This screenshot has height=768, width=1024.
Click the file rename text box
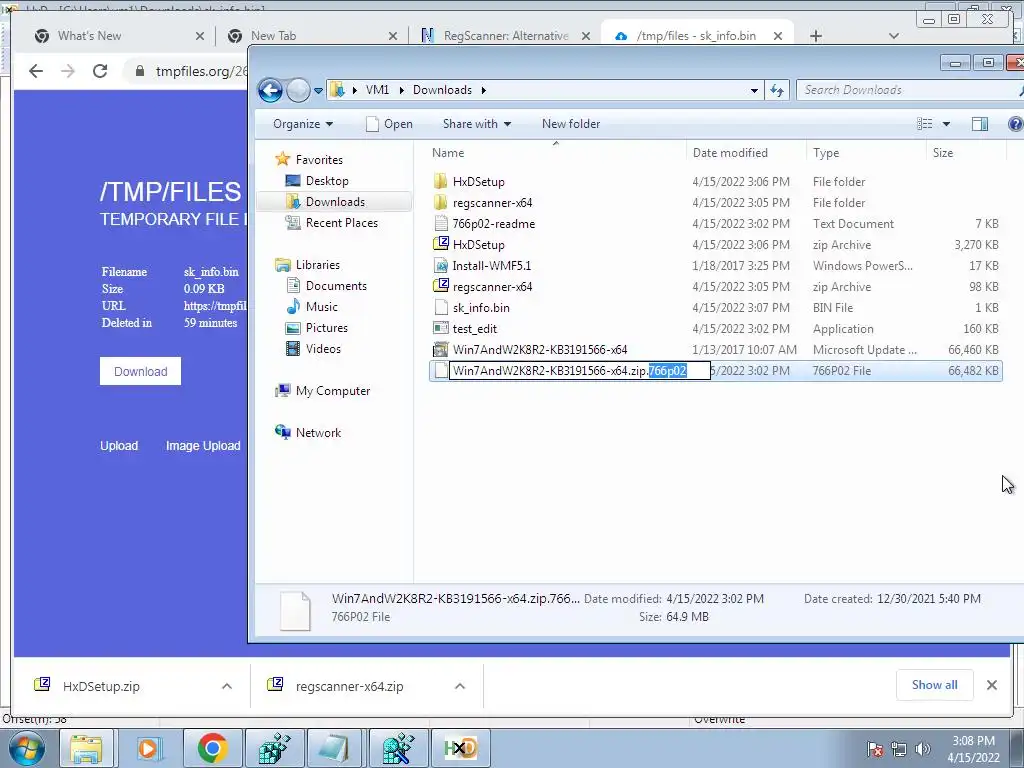(580, 371)
